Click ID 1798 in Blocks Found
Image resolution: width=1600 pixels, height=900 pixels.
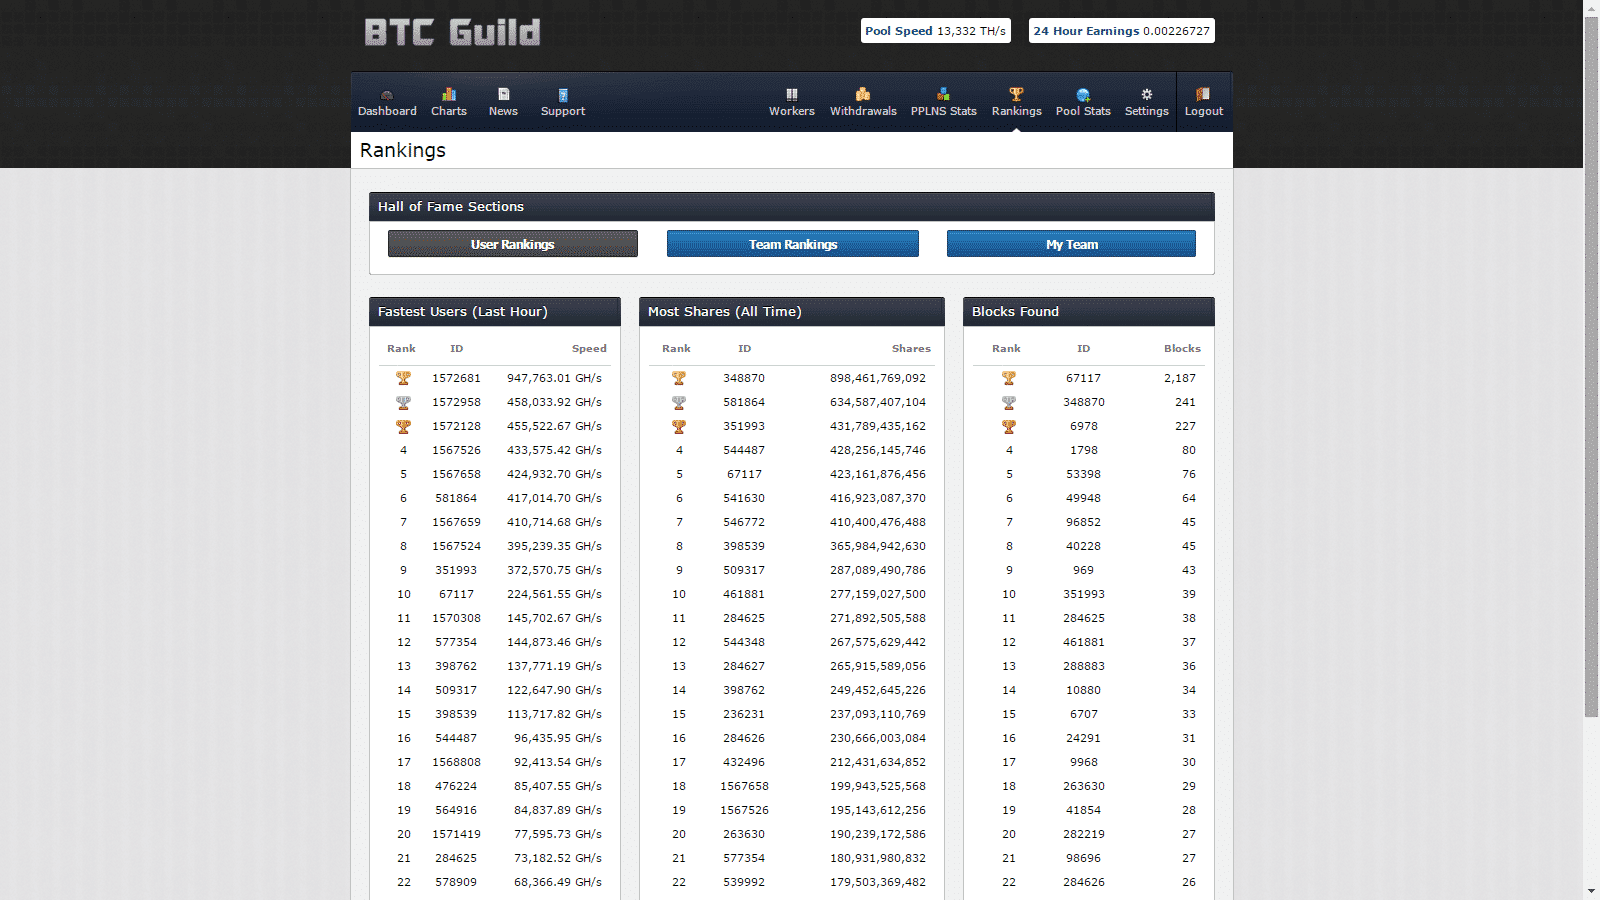1084,450
